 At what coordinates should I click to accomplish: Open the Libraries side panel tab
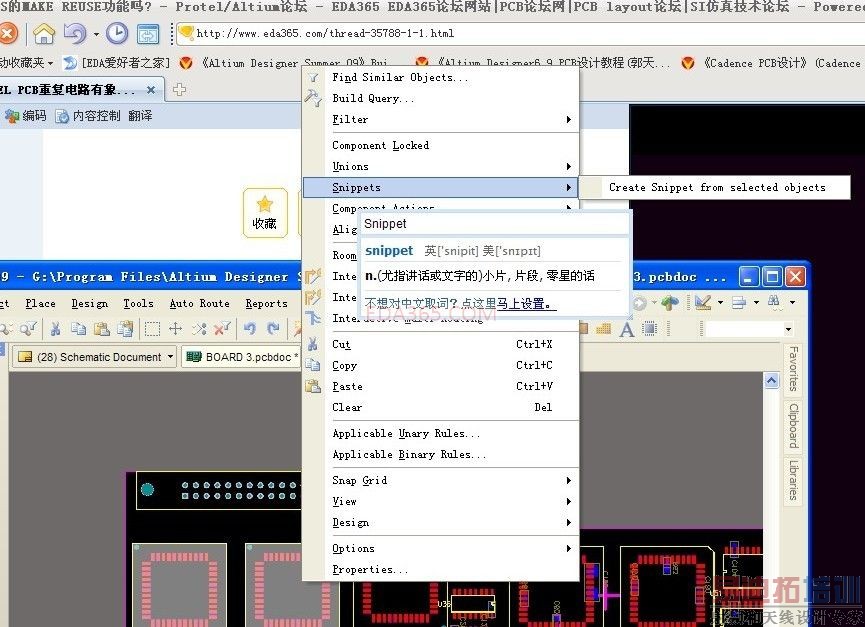tap(793, 480)
